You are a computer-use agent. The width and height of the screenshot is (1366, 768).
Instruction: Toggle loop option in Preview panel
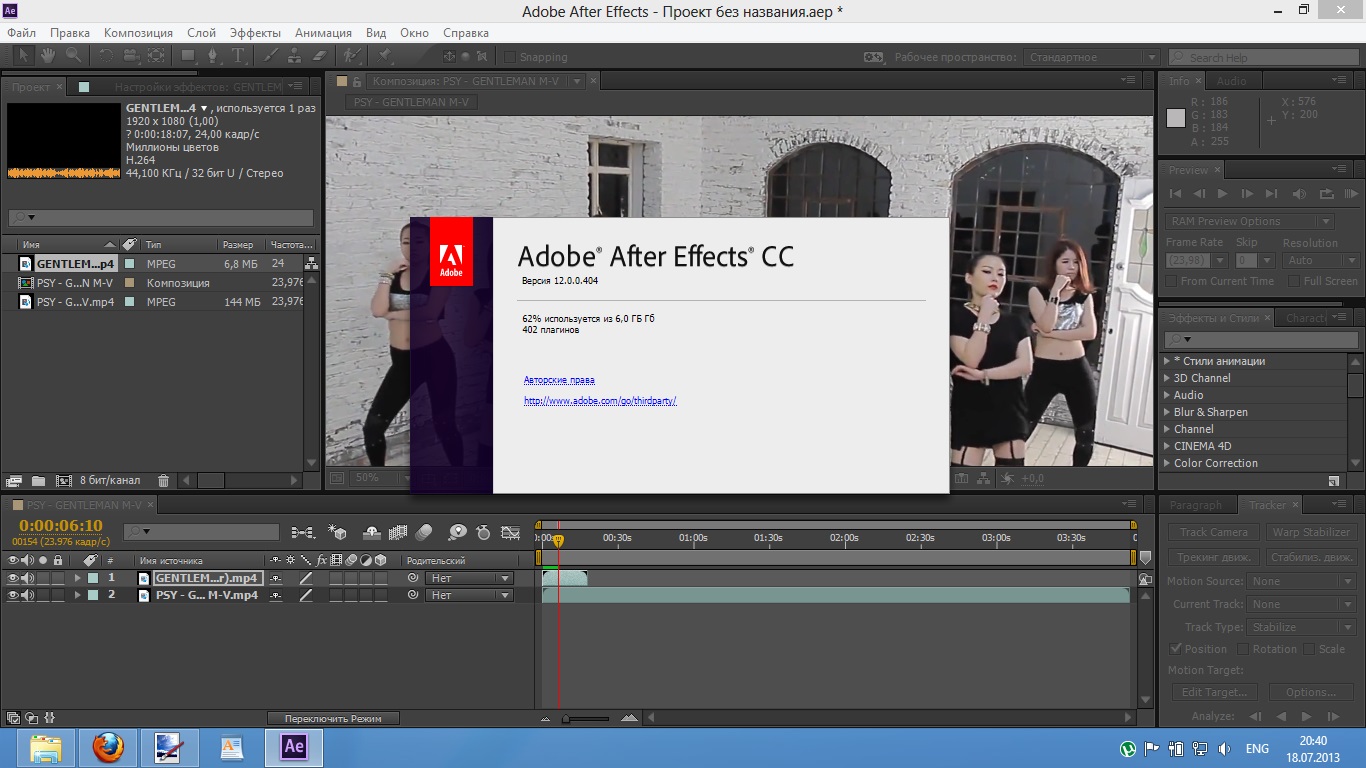coord(1326,194)
